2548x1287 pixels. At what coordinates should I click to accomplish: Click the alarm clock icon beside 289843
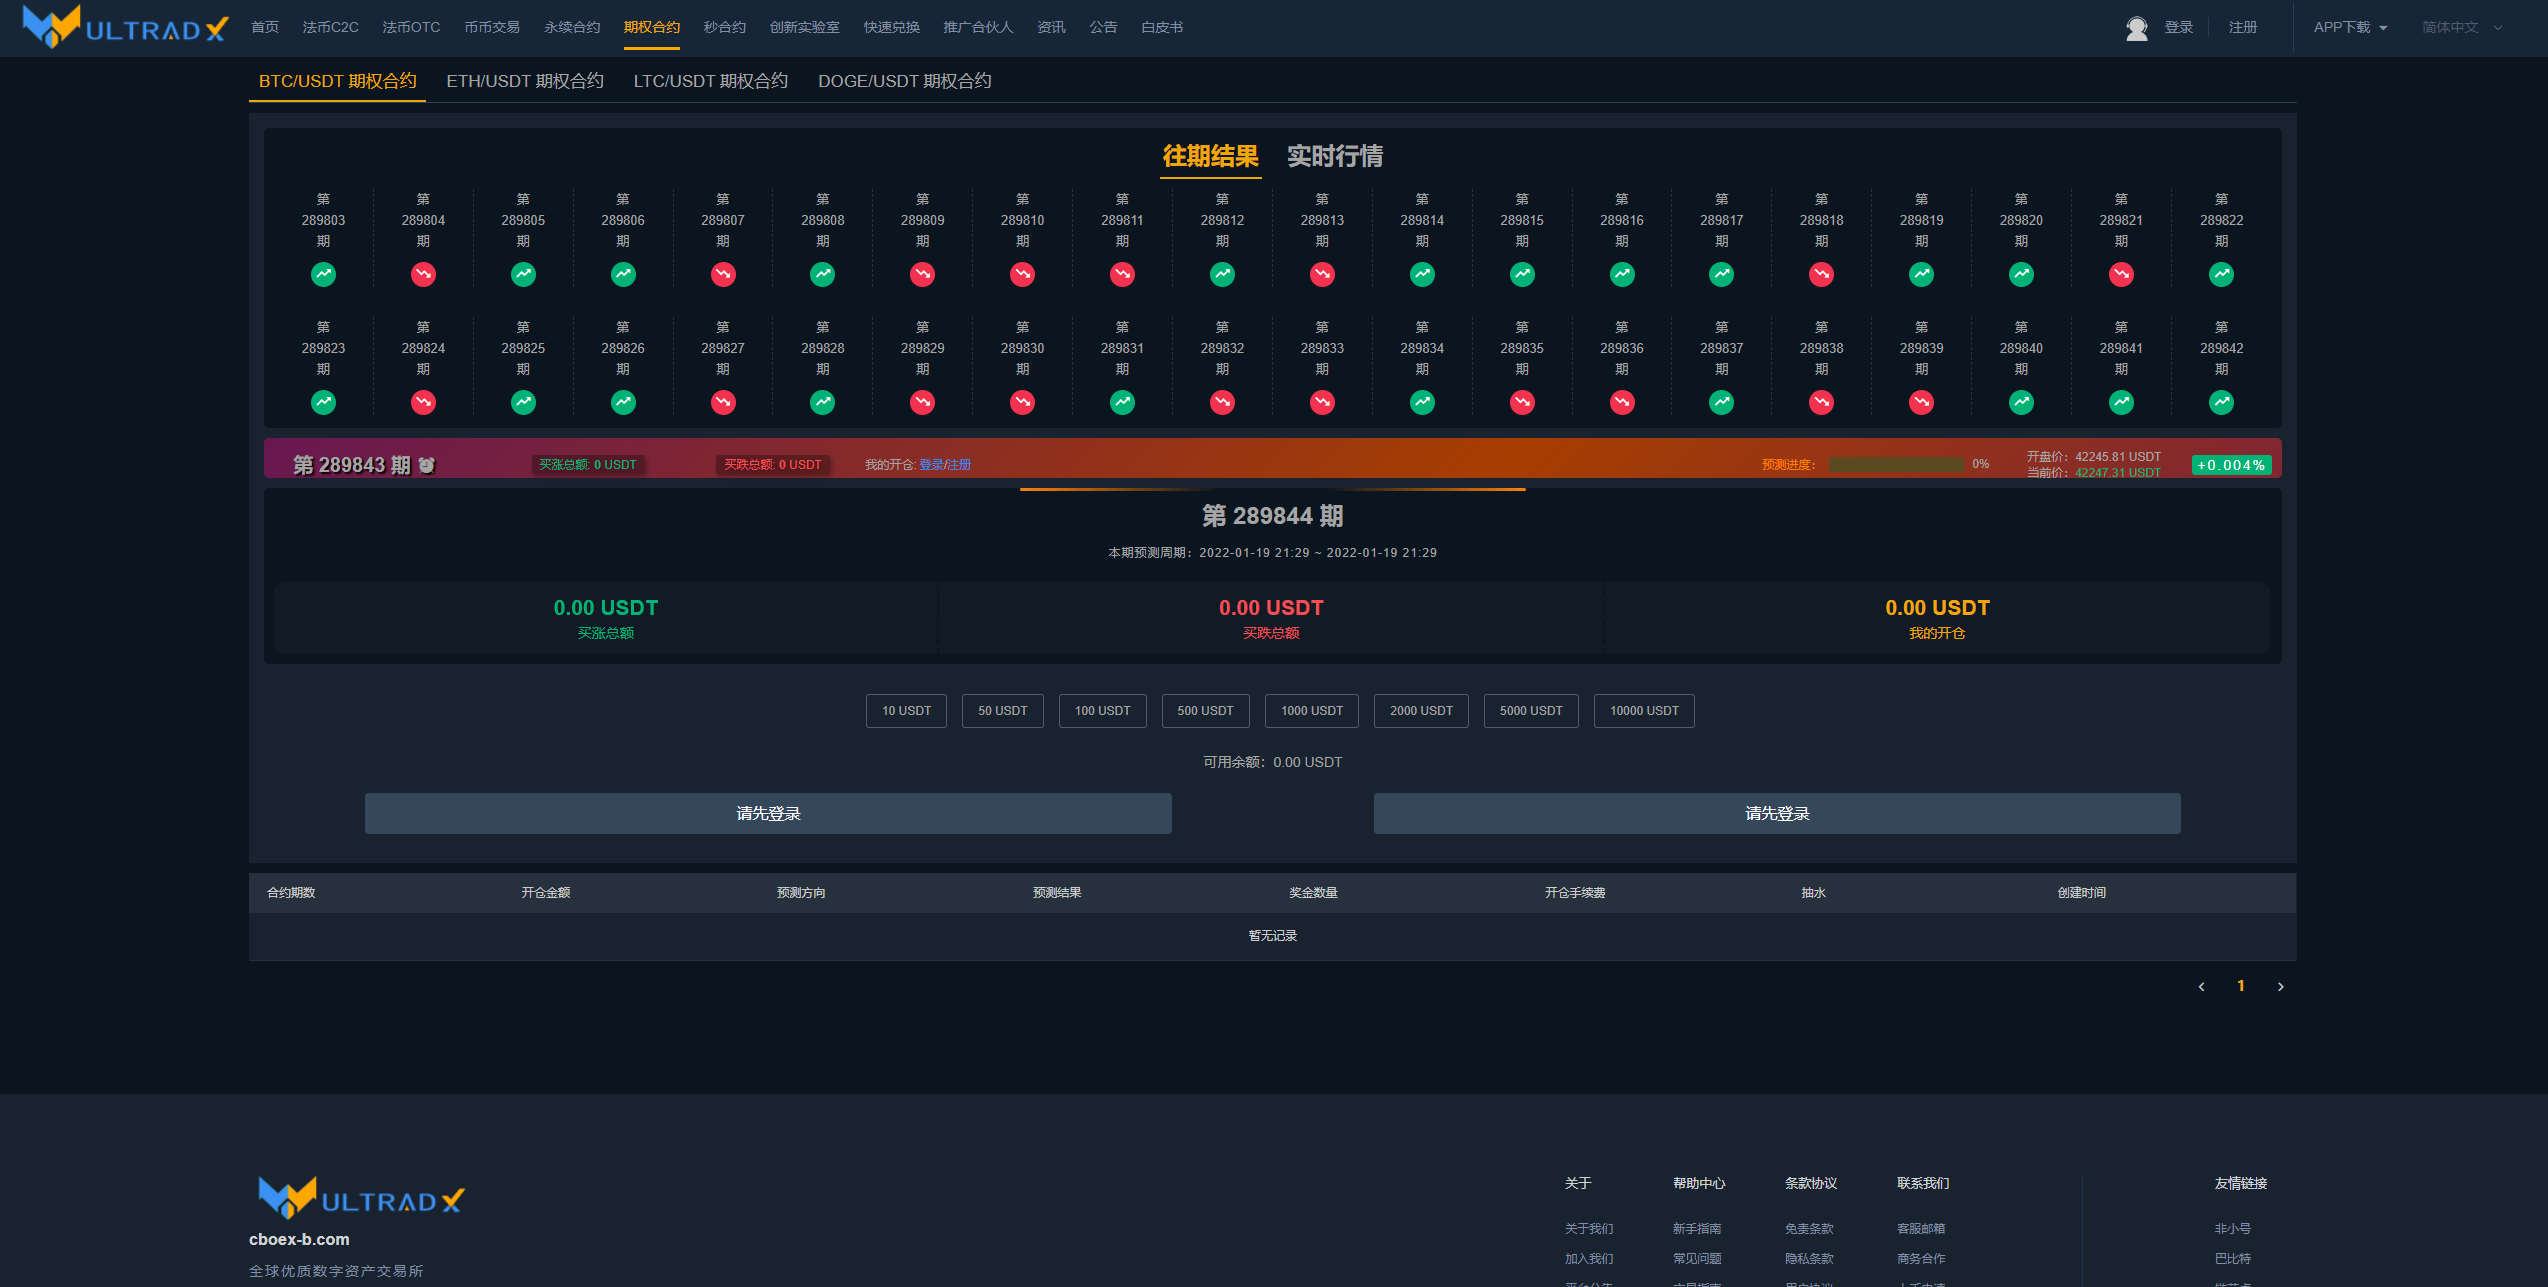point(427,465)
